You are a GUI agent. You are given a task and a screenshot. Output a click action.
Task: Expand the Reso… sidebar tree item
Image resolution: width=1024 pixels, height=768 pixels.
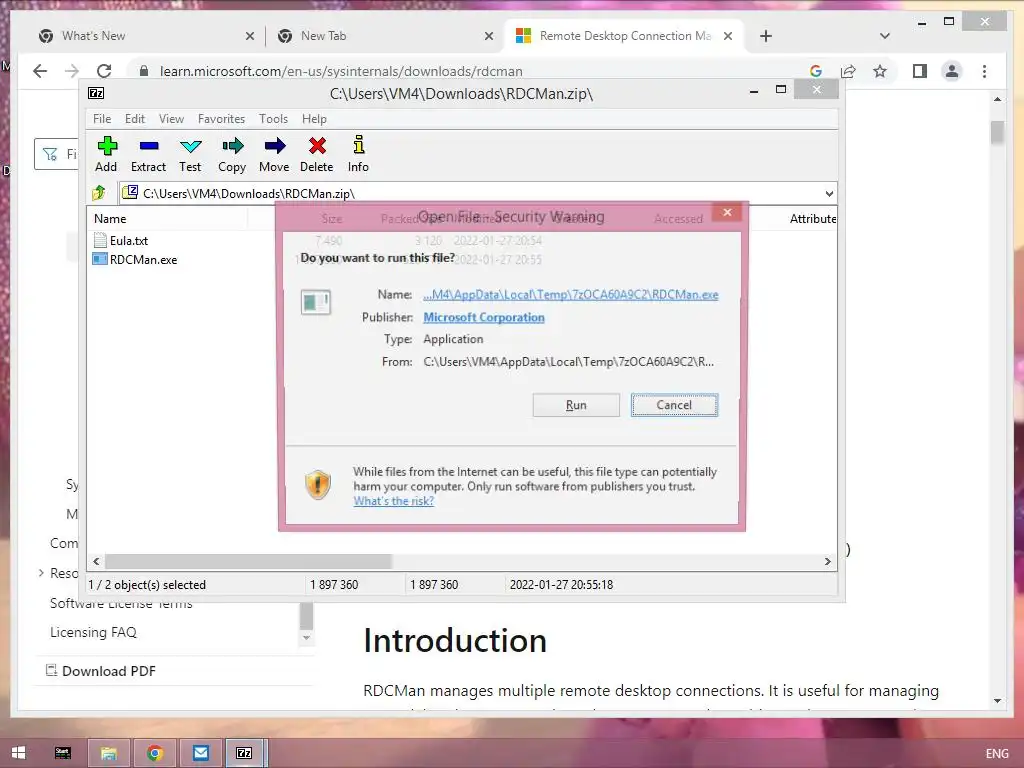41,573
